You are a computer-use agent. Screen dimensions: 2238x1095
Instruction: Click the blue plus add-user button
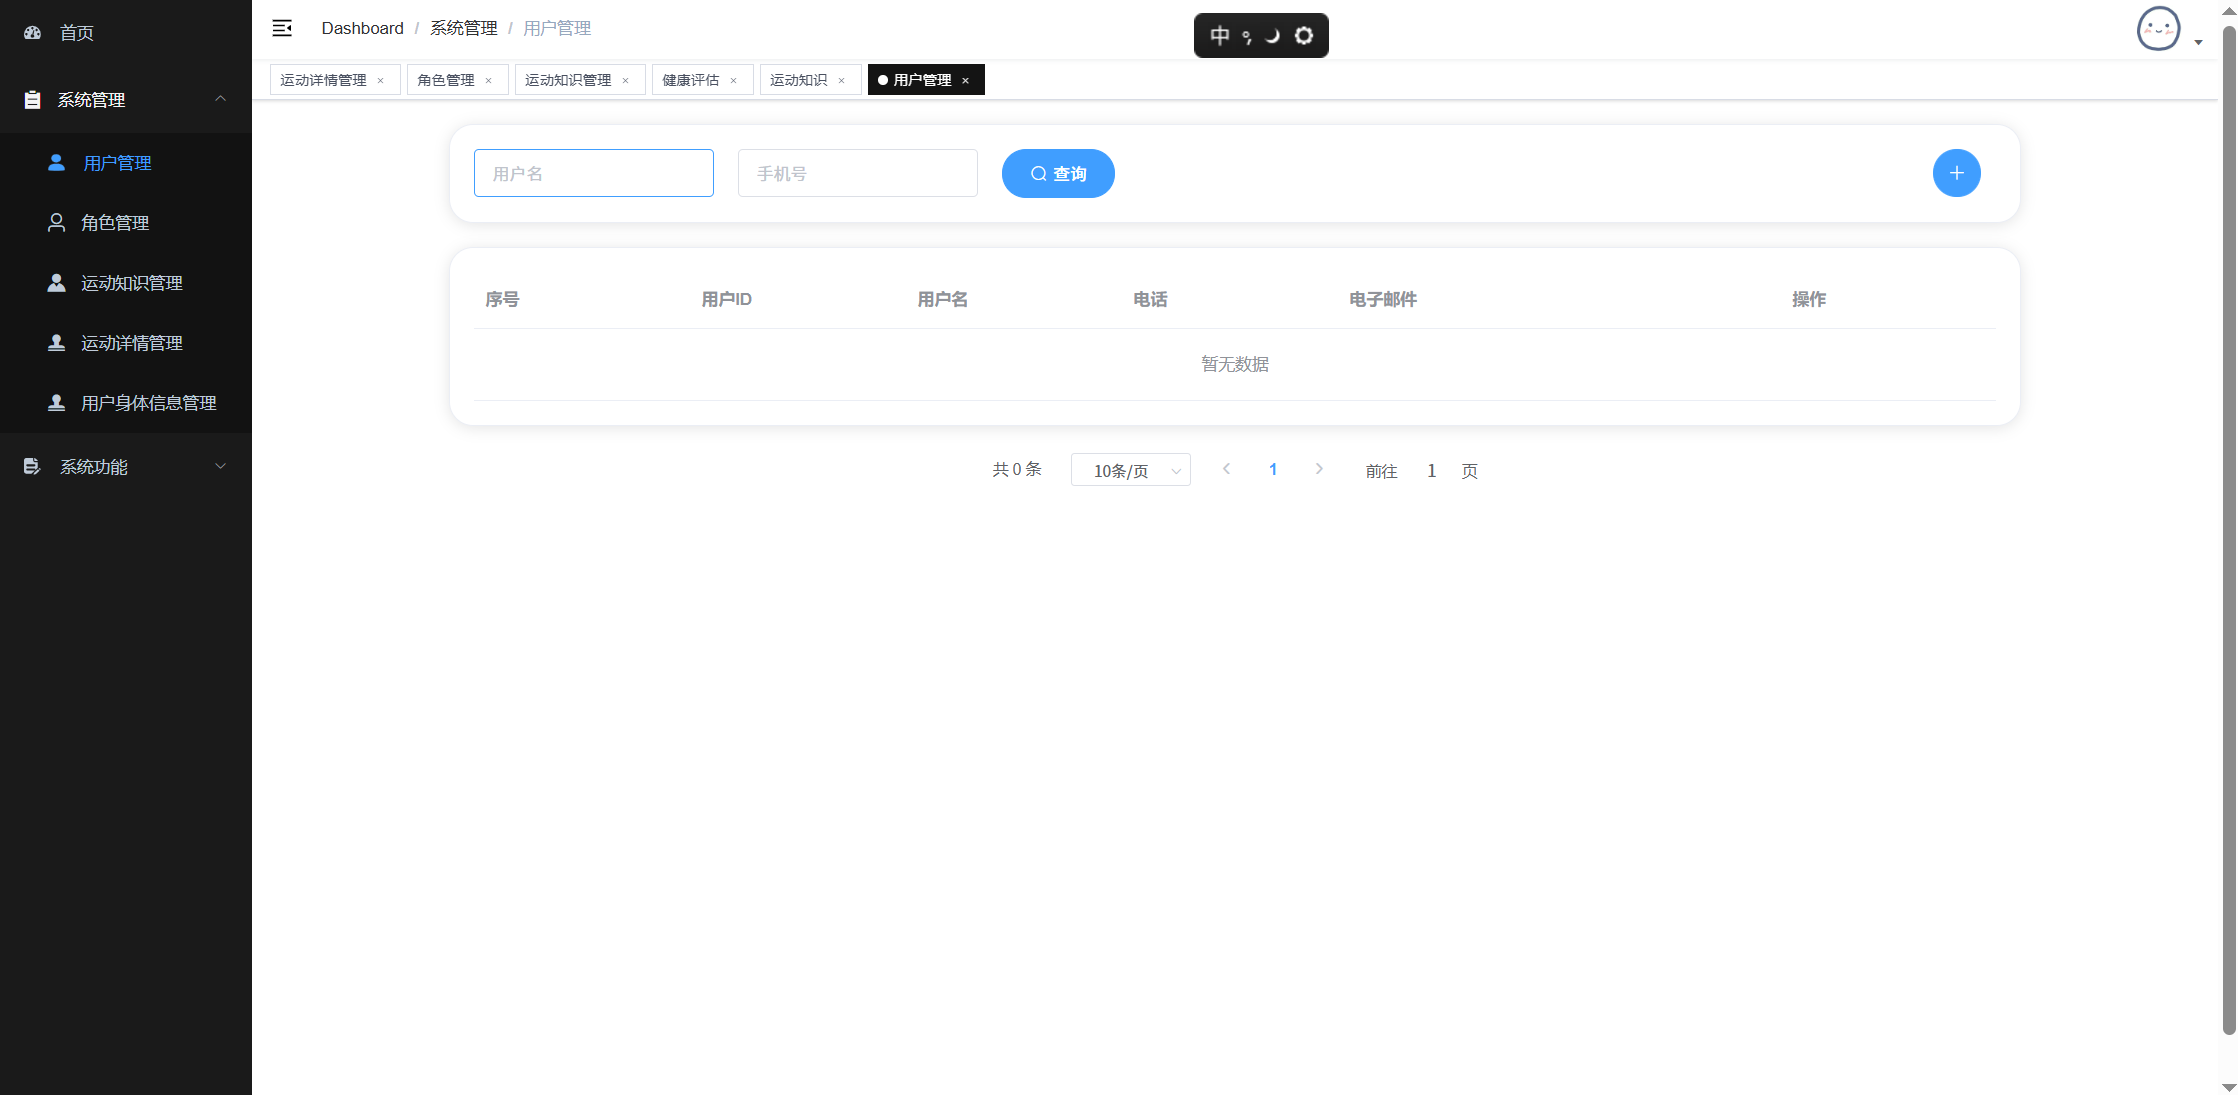[x=1956, y=173]
